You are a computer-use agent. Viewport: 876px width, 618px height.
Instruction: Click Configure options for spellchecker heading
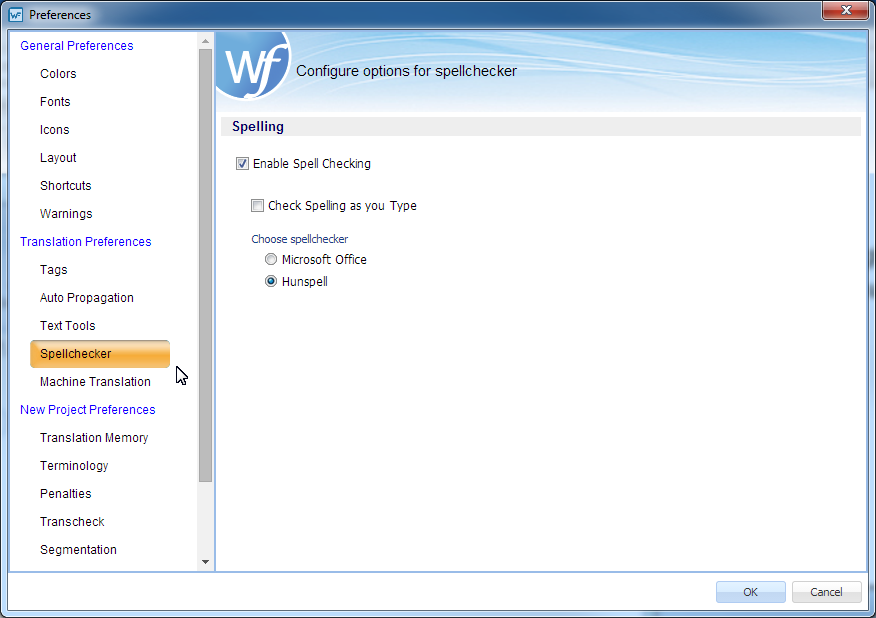406,71
